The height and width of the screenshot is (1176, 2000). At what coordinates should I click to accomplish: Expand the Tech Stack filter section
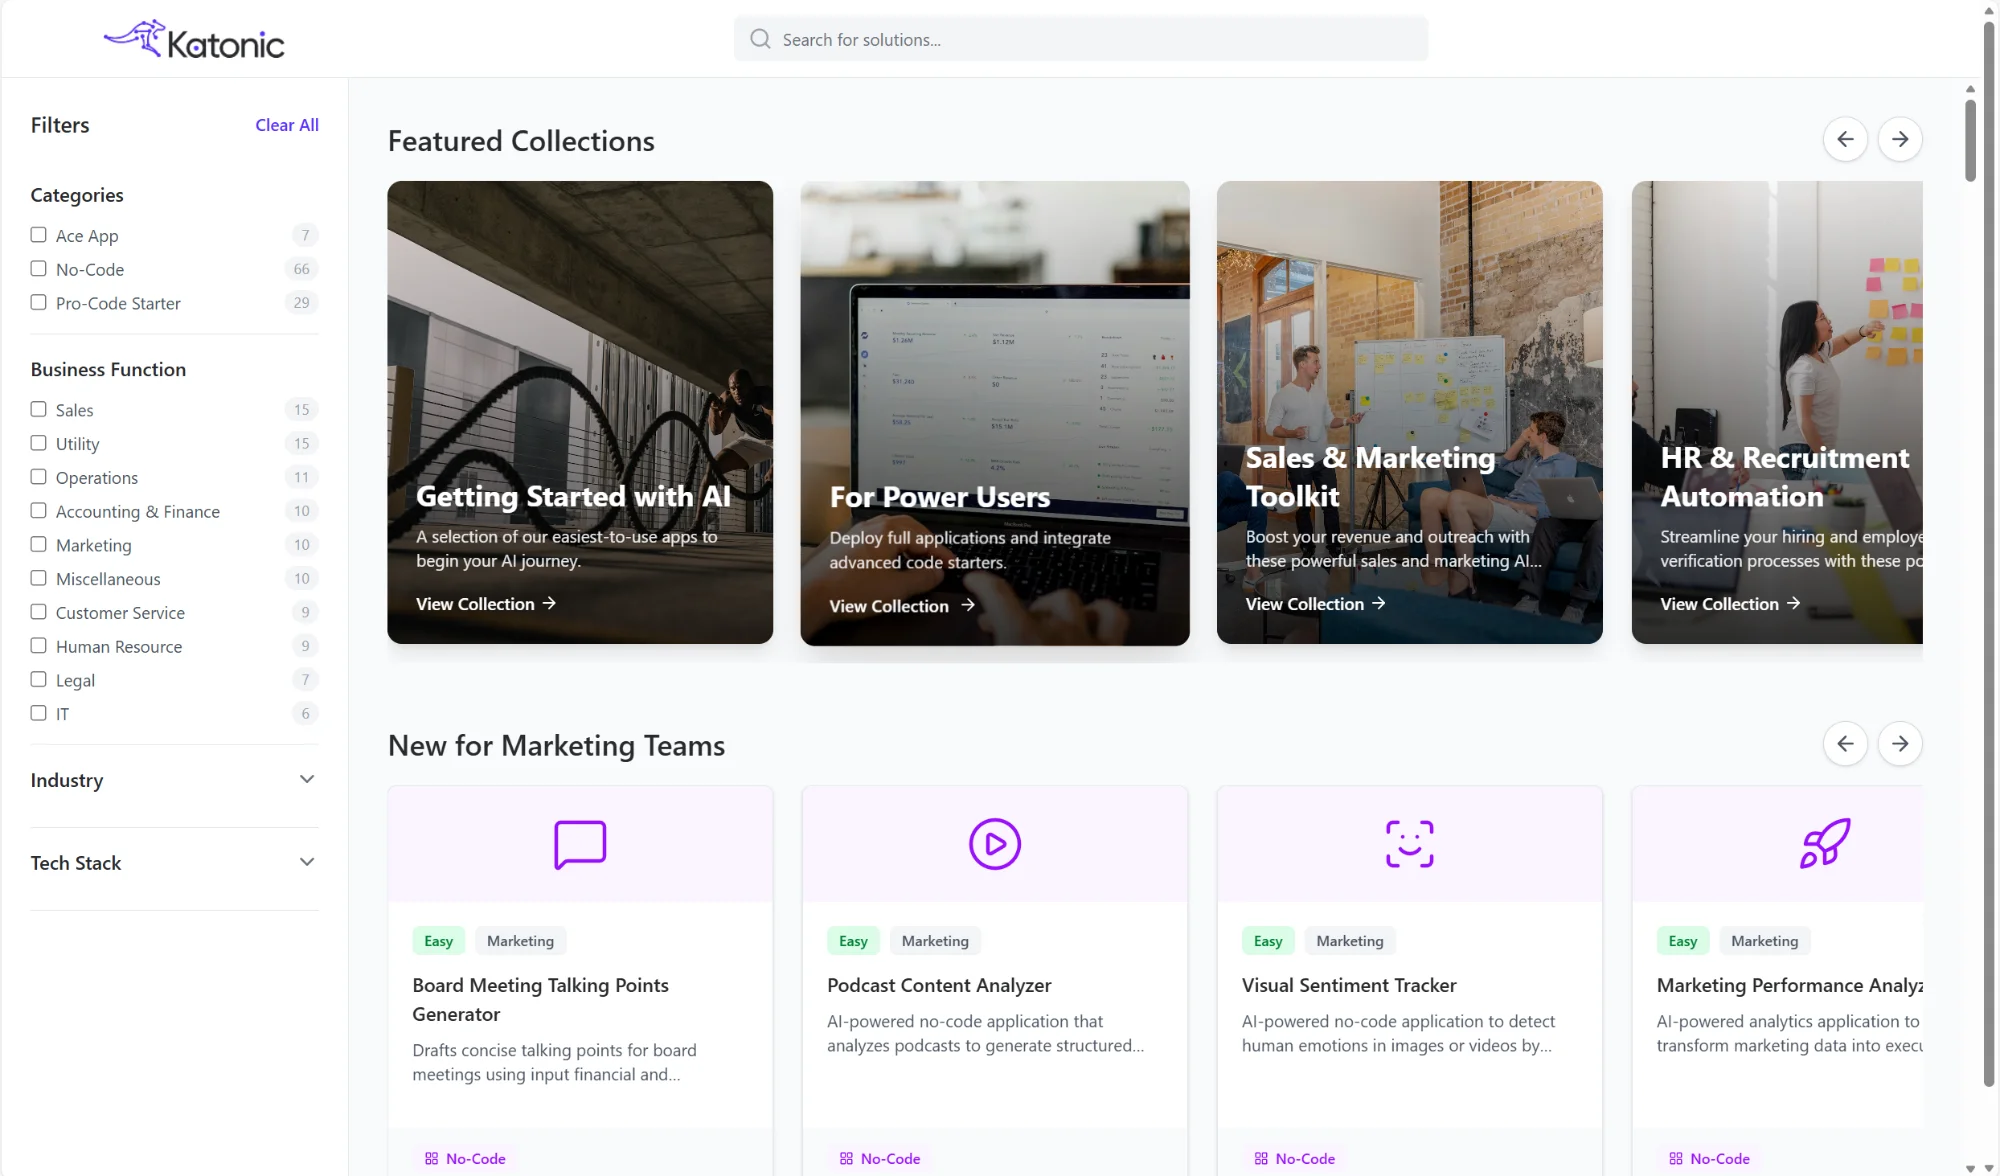click(x=307, y=861)
